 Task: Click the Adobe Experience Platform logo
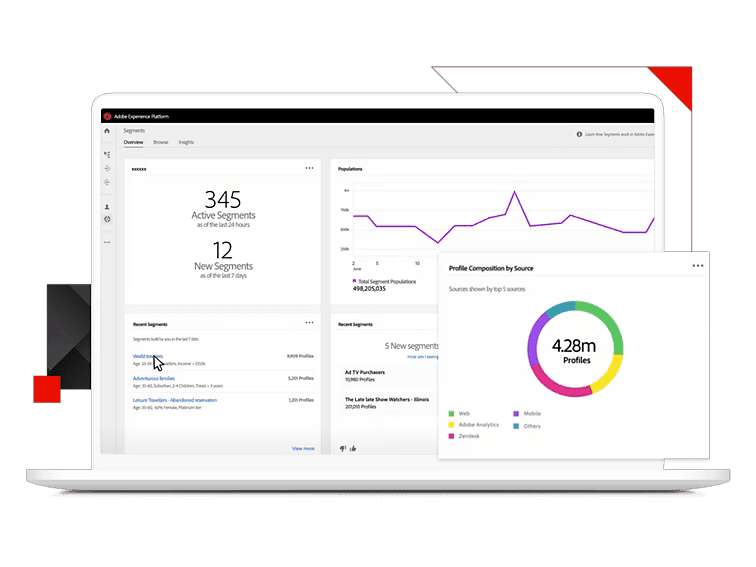pos(107,116)
